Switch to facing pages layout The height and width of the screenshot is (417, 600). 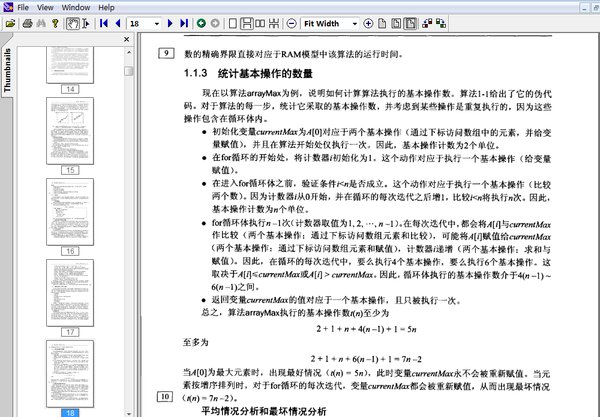[x=260, y=24]
